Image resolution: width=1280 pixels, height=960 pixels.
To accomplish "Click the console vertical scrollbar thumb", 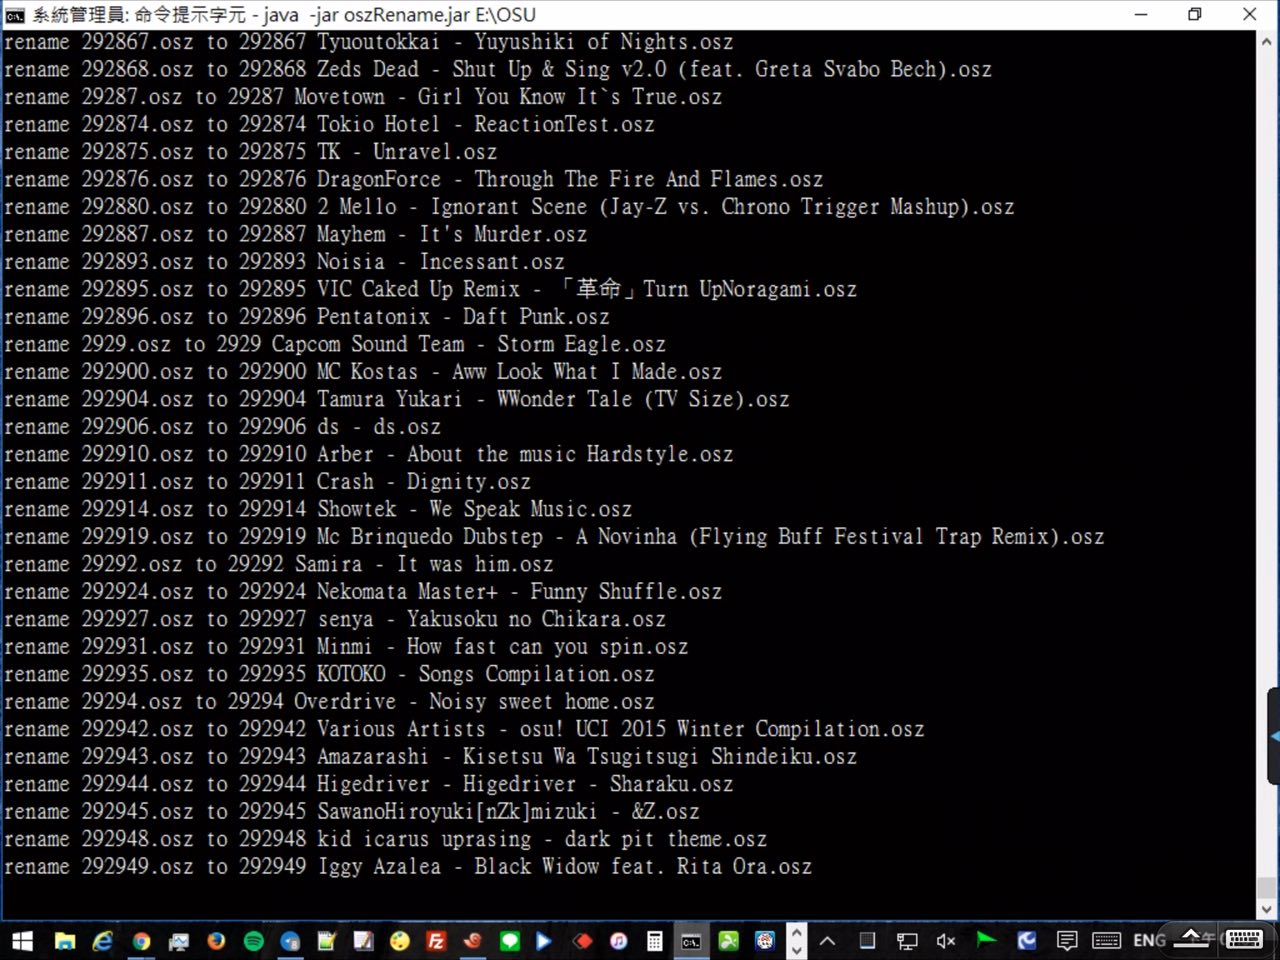I will point(1267,887).
